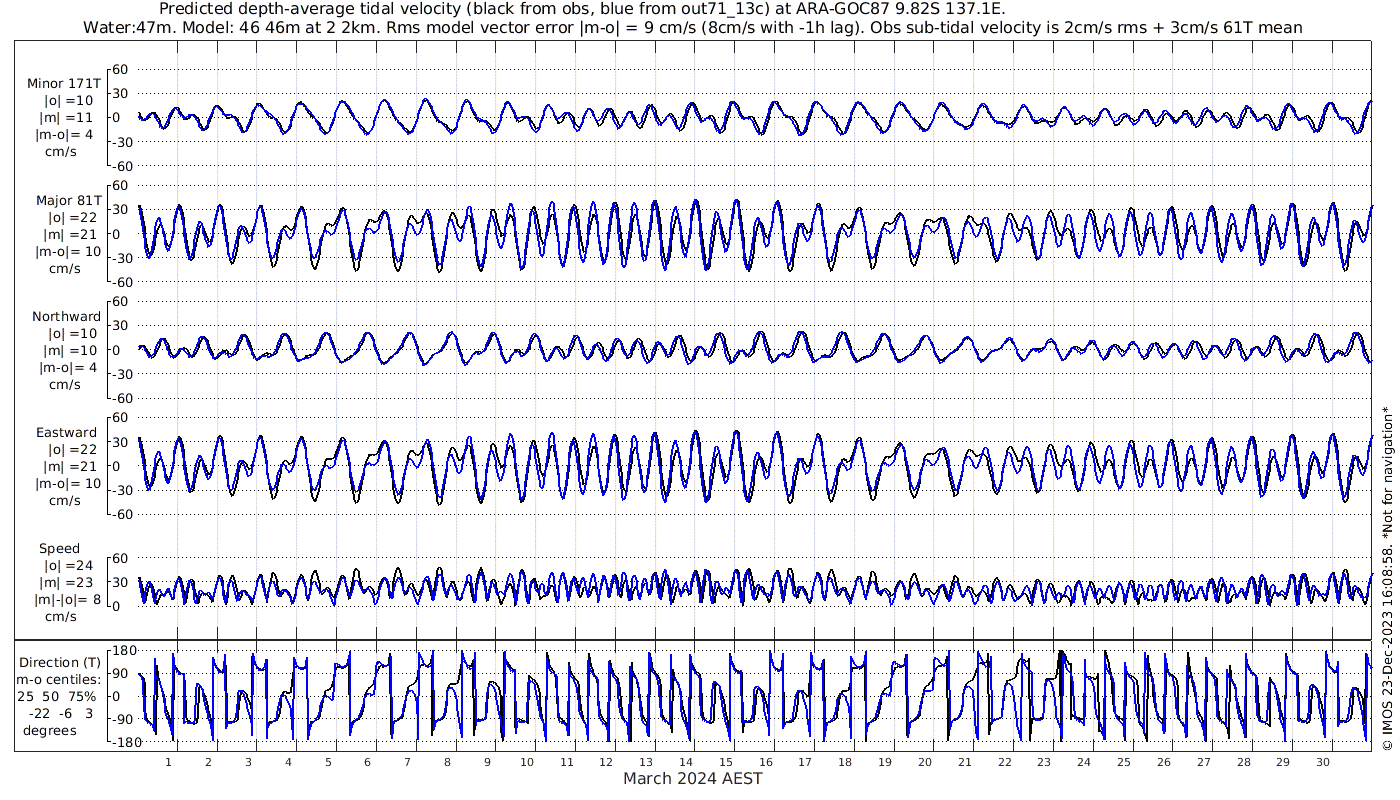The height and width of the screenshot is (800, 1400).
Task: Click the 'Major 81T' panel label
Action: click(67, 200)
